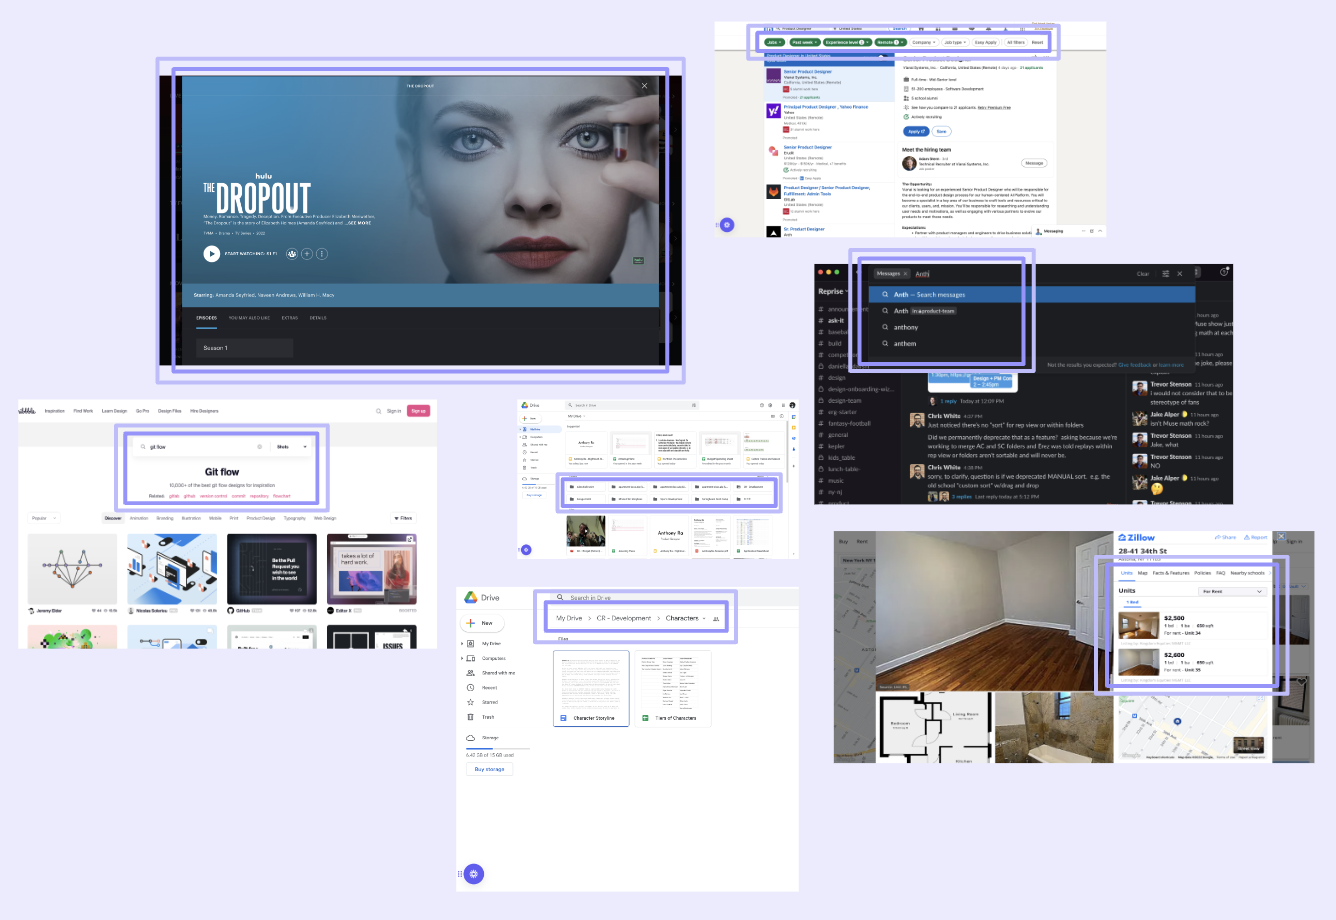
Task: Open the Shots dropdown in Dribbble search
Action: [291, 447]
